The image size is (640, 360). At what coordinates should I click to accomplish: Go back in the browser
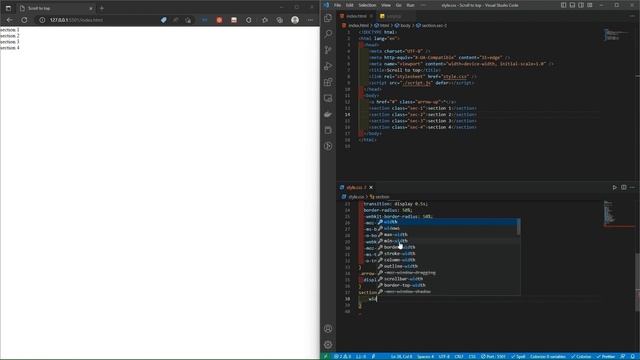pyautogui.click(x=9, y=20)
